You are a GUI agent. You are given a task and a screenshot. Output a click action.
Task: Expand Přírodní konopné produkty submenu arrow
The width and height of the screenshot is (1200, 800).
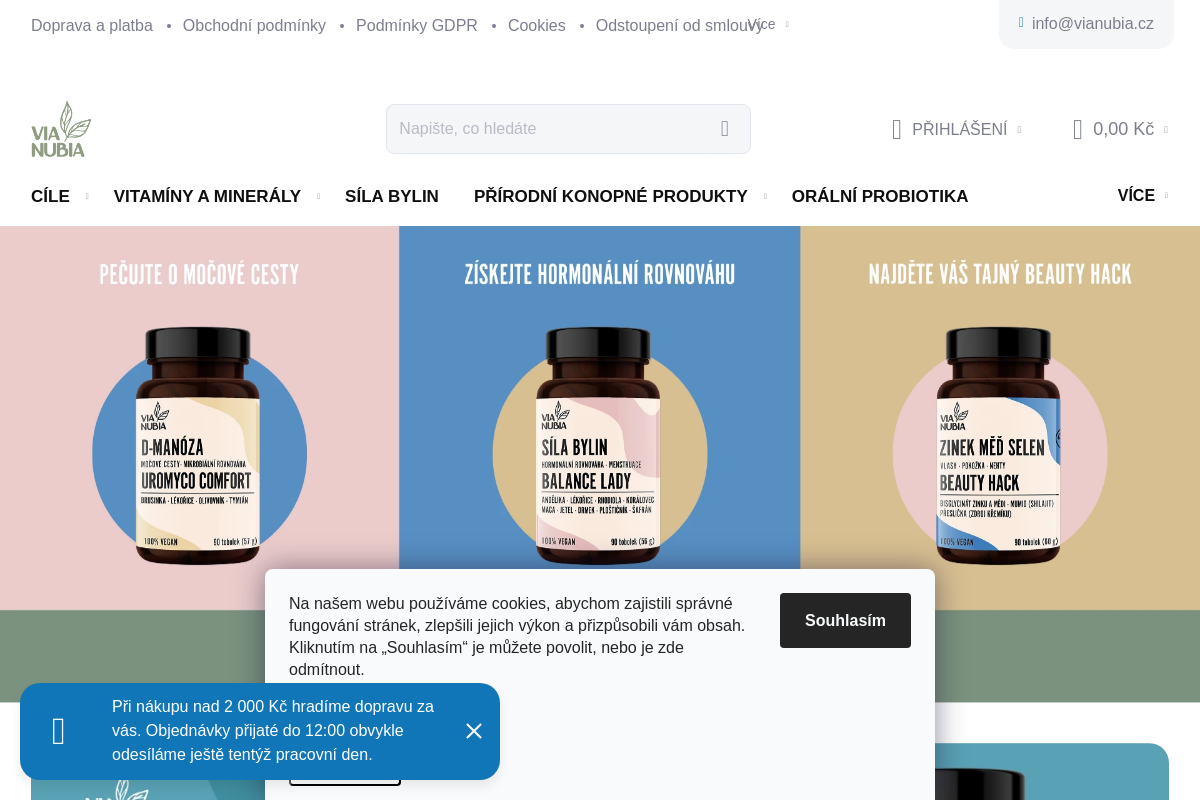point(765,197)
